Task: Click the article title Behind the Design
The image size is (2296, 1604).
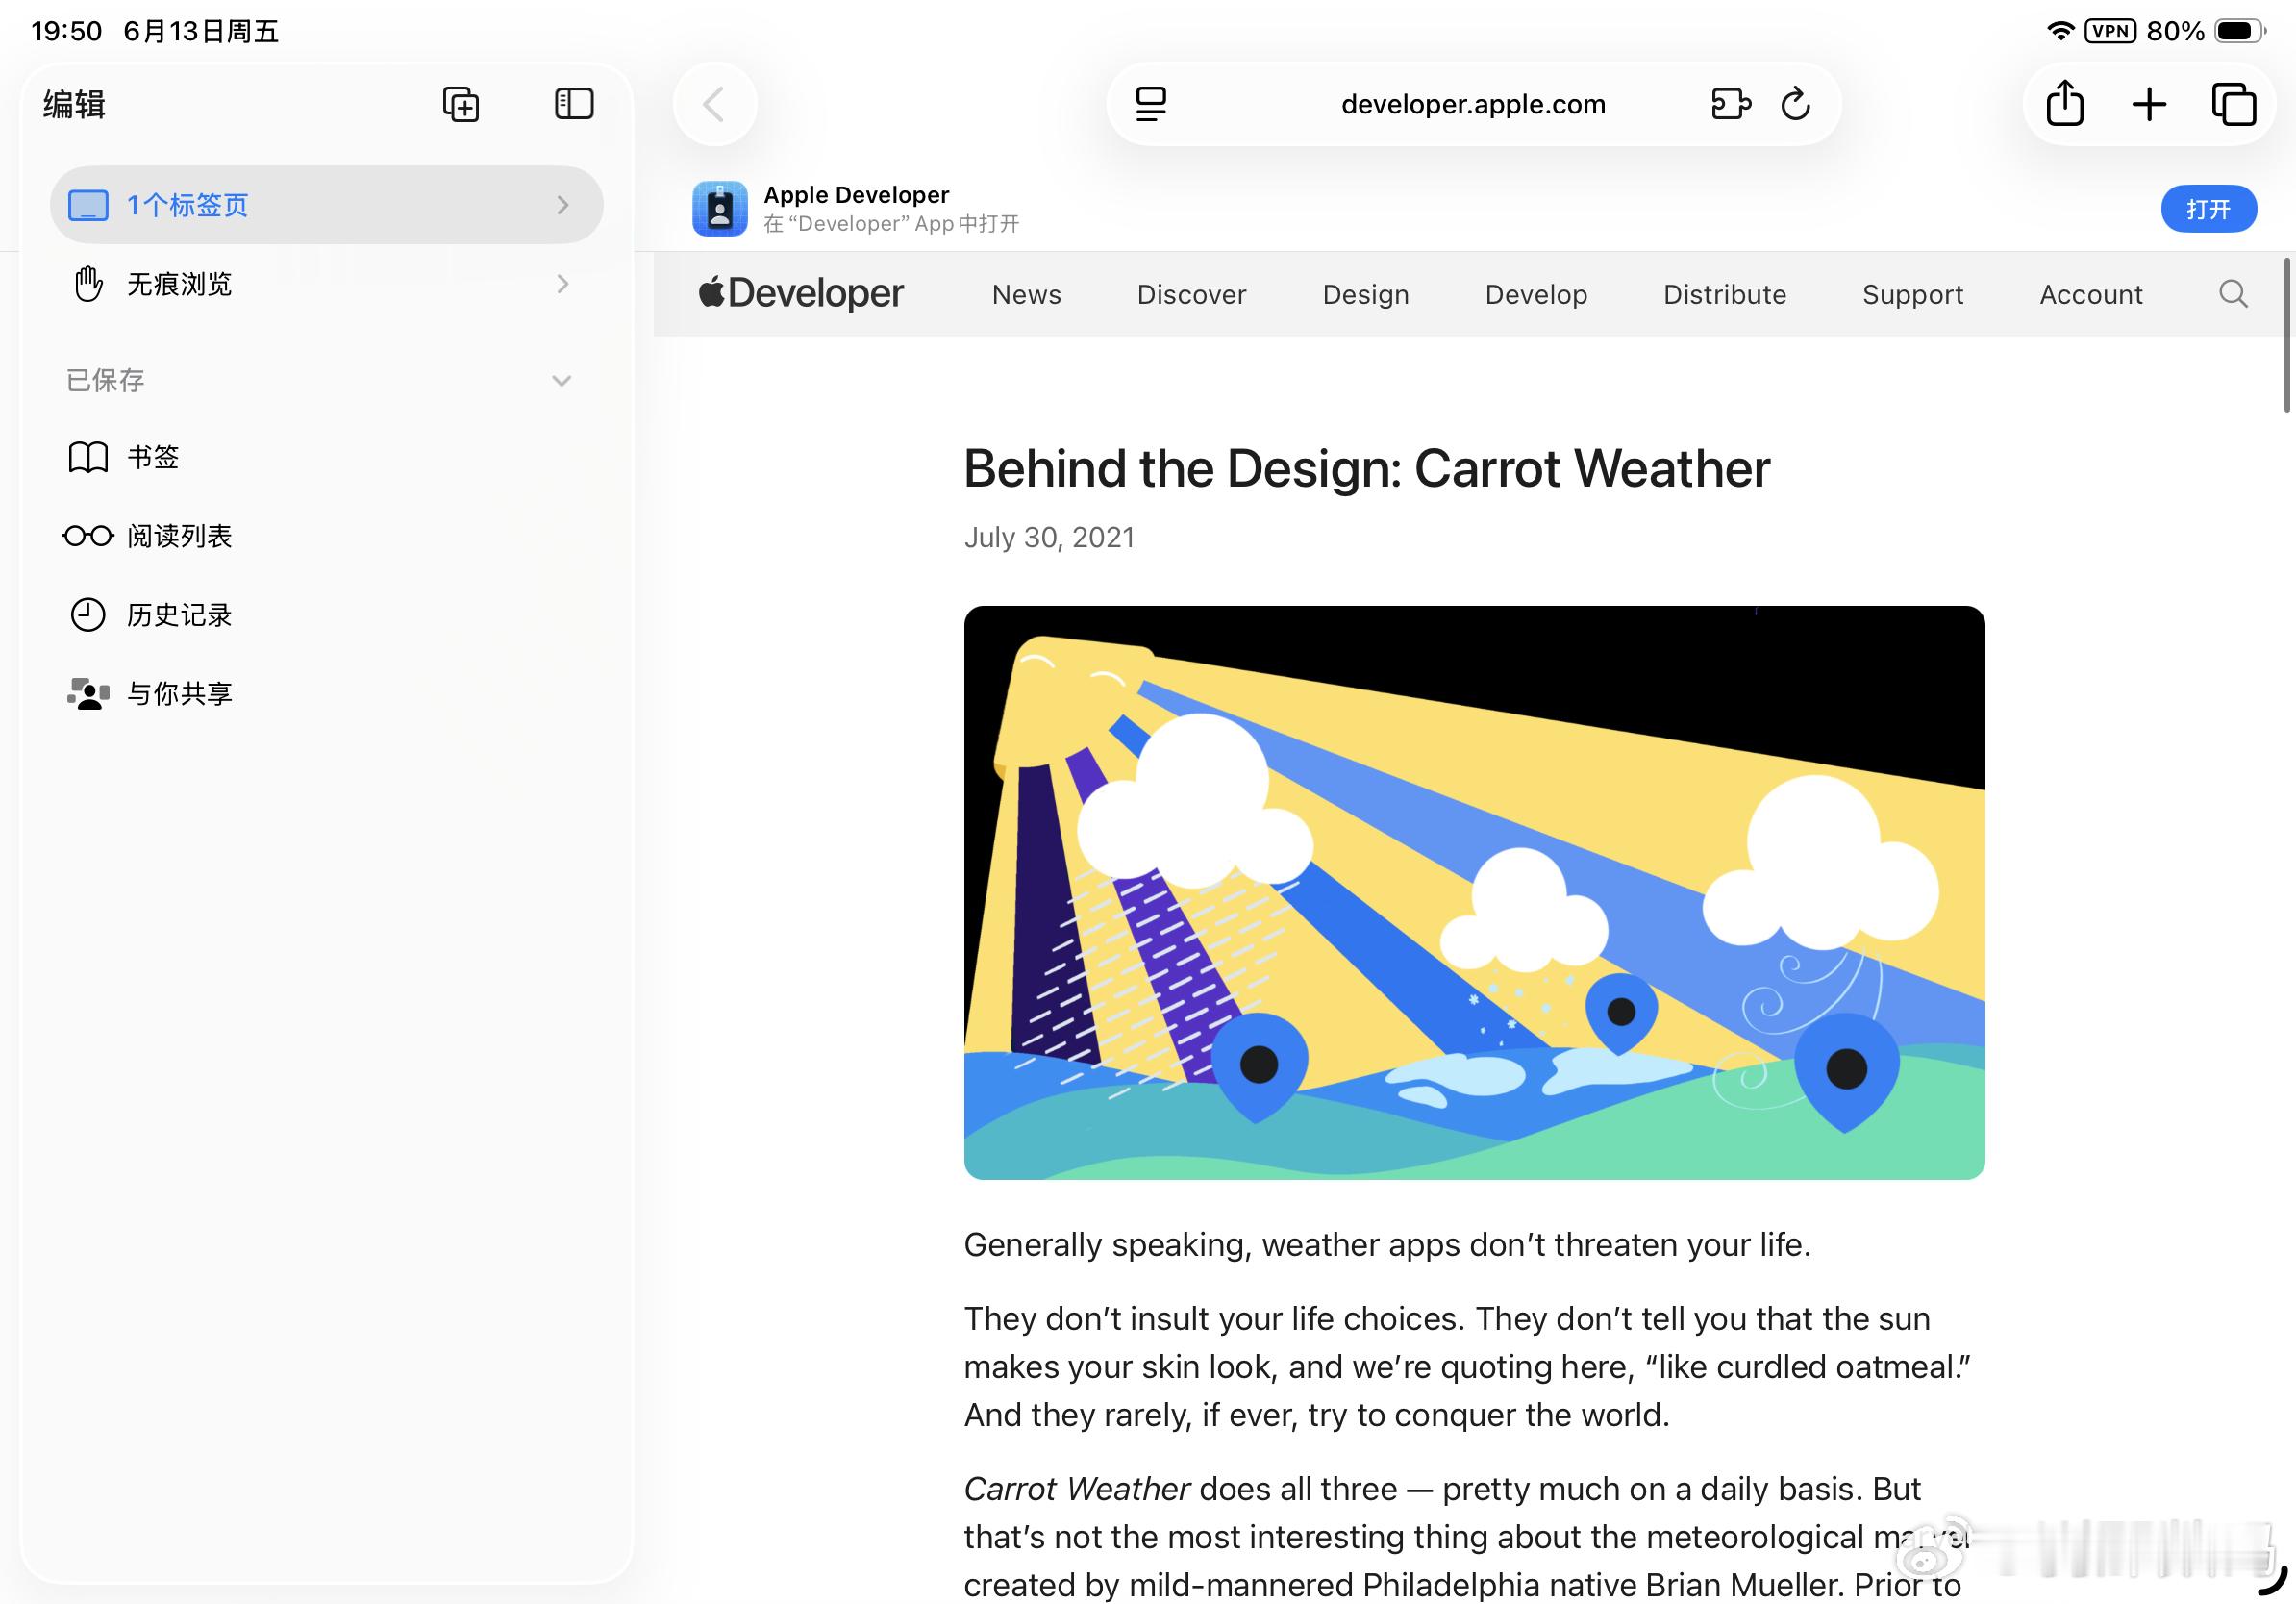Action: coord(1366,468)
